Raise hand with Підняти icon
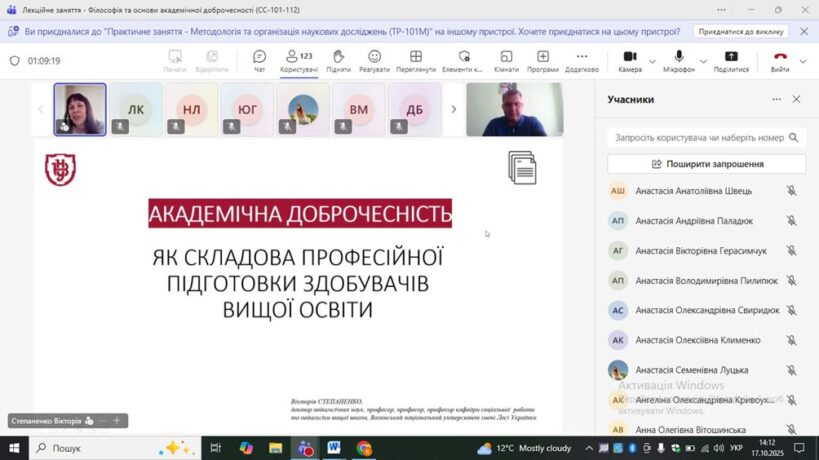The height and width of the screenshot is (460, 819). (338, 60)
